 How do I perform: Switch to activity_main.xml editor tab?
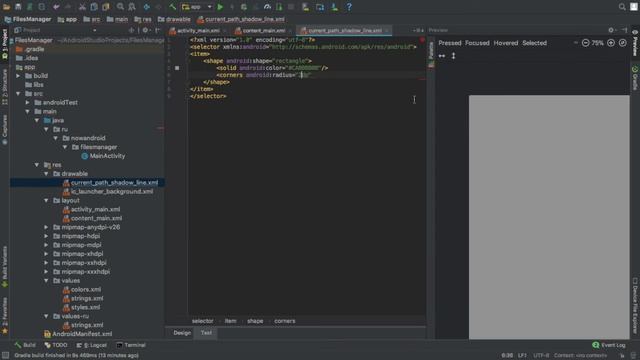coord(198,31)
